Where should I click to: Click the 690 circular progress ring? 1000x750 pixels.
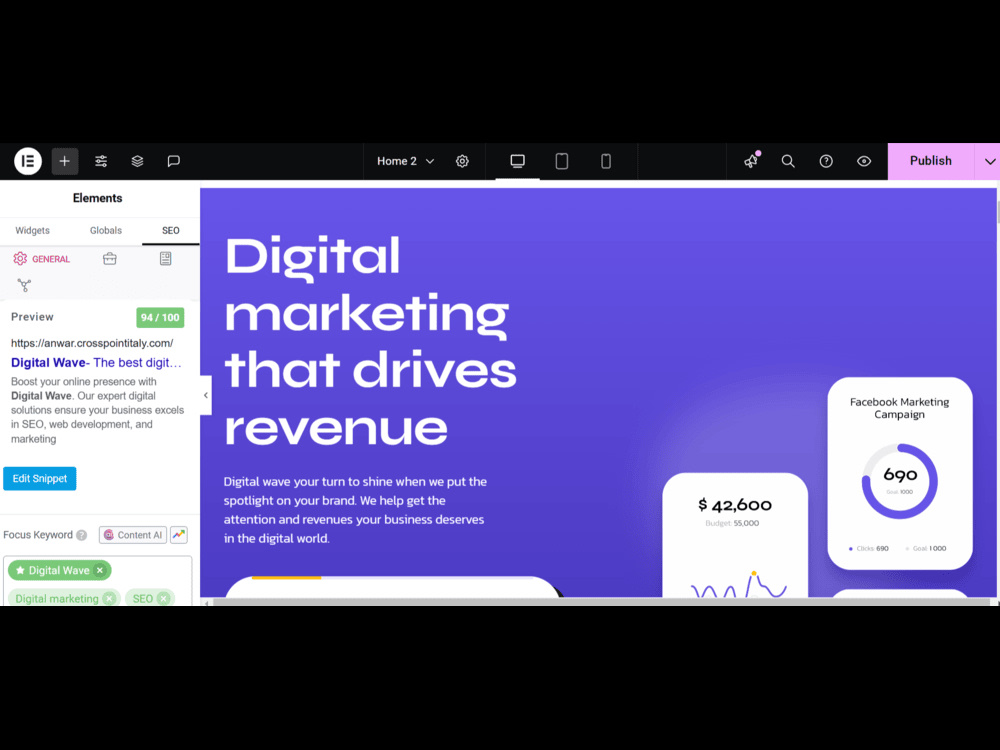pos(900,481)
